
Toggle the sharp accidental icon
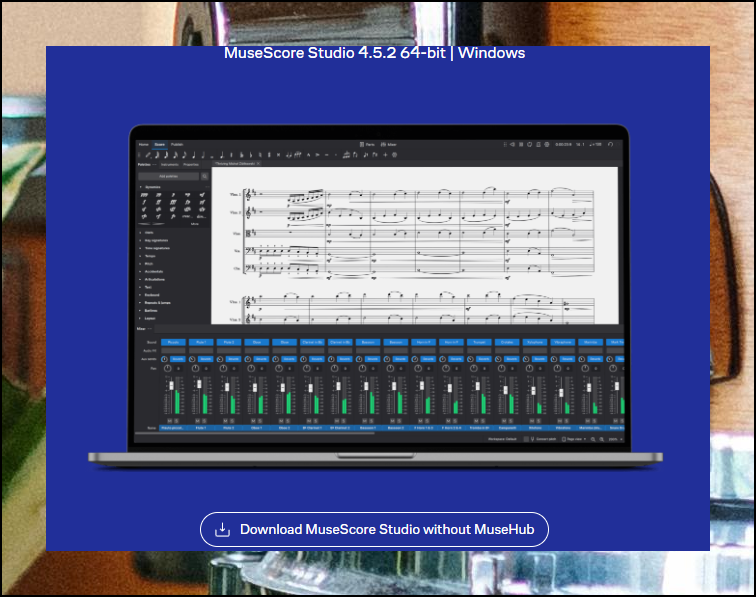pyautogui.click(x=269, y=155)
